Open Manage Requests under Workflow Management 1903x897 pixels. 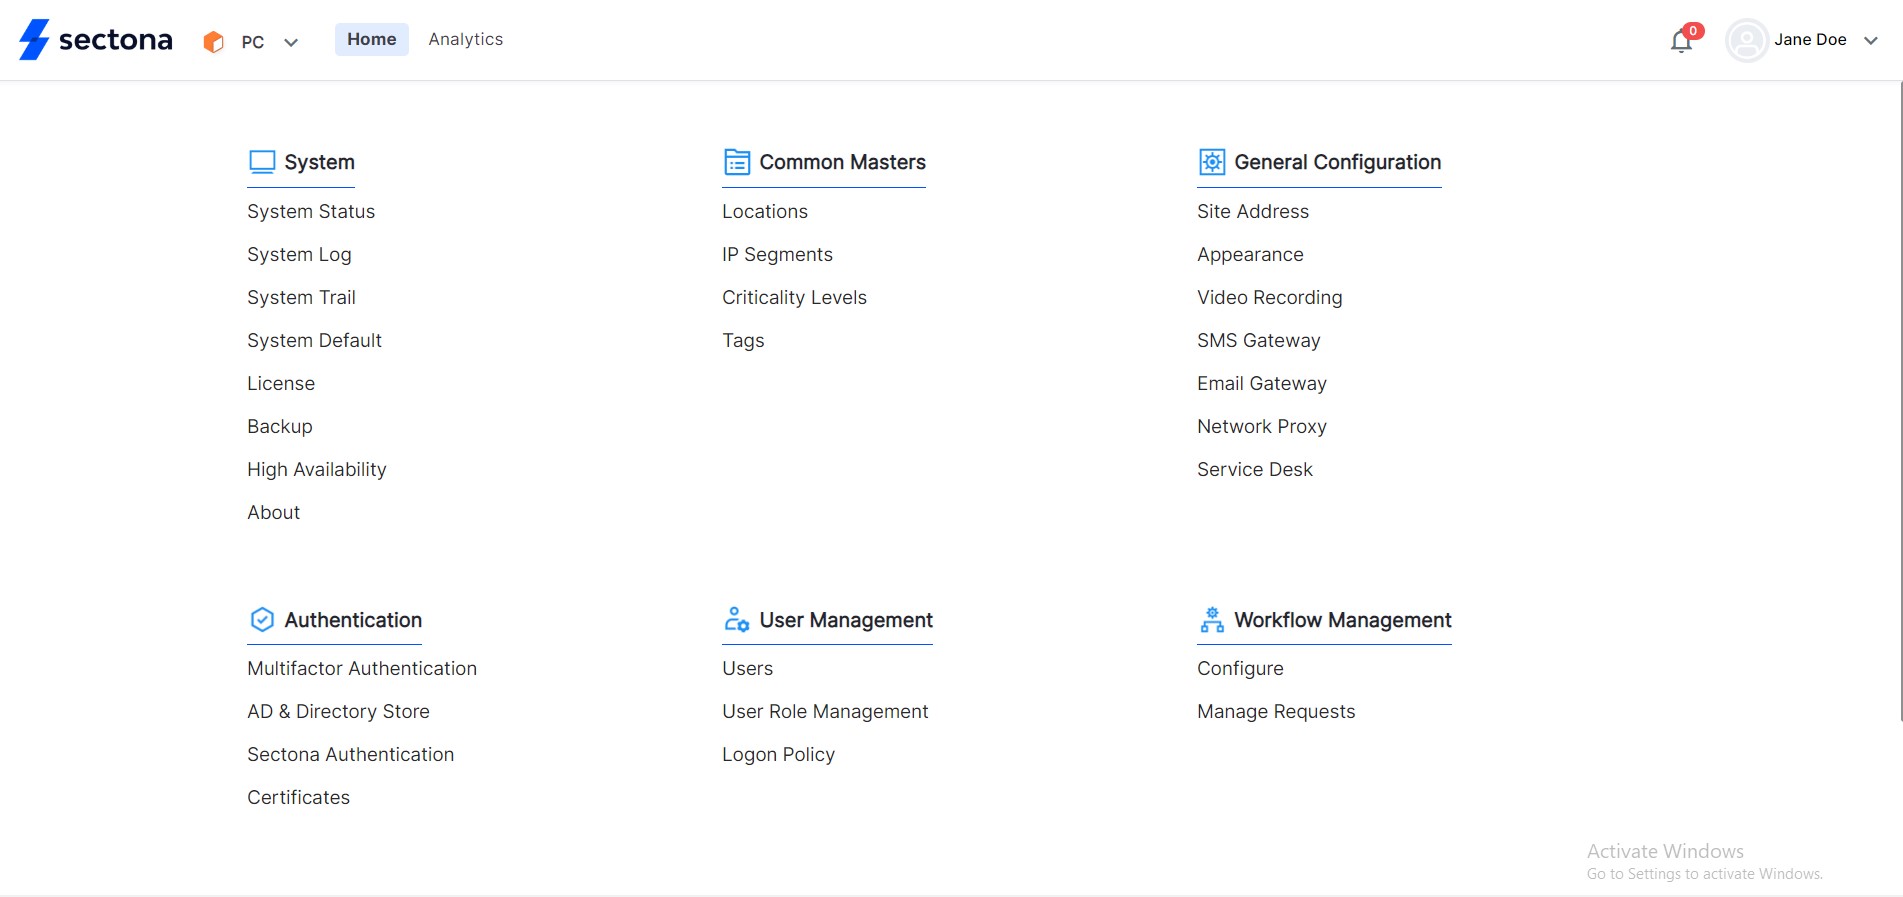[x=1276, y=711]
